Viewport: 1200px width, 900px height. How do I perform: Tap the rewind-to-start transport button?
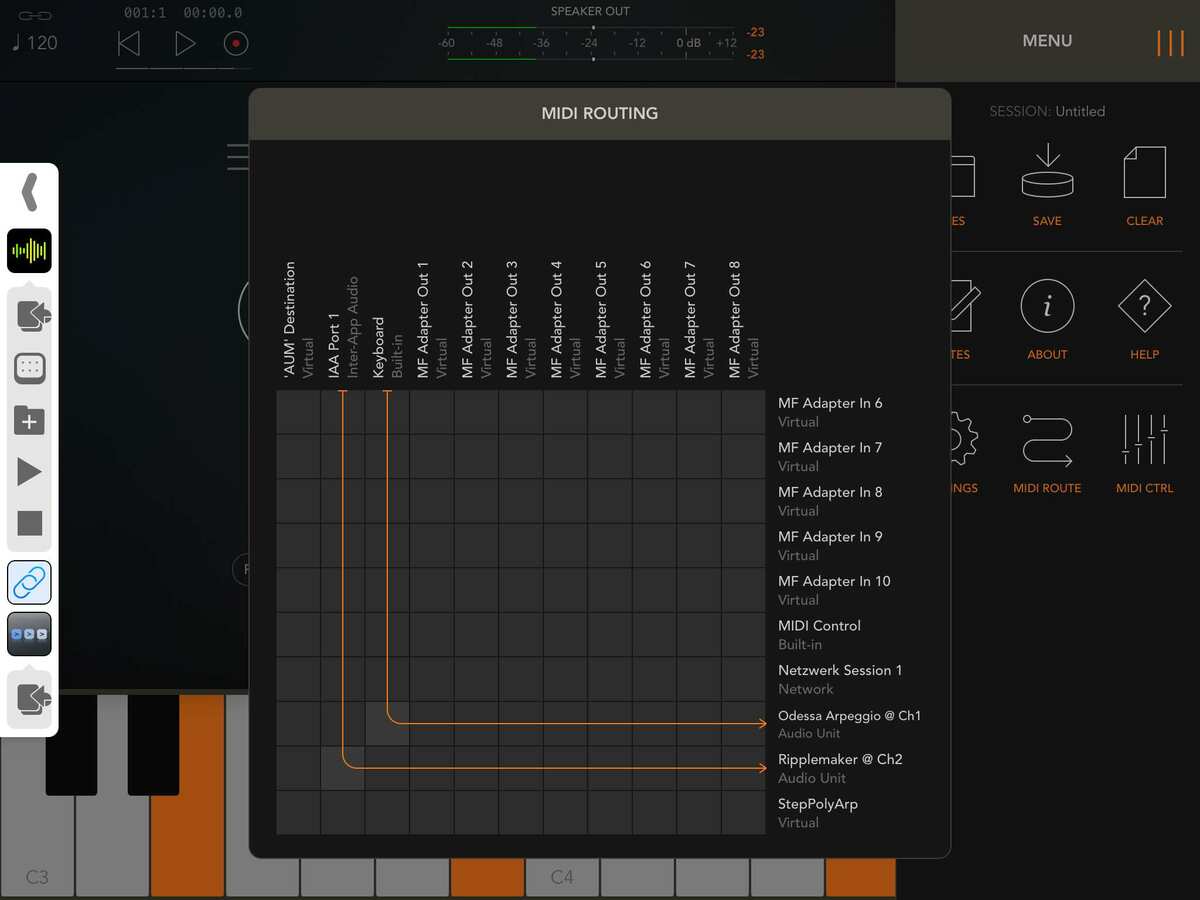click(x=129, y=43)
